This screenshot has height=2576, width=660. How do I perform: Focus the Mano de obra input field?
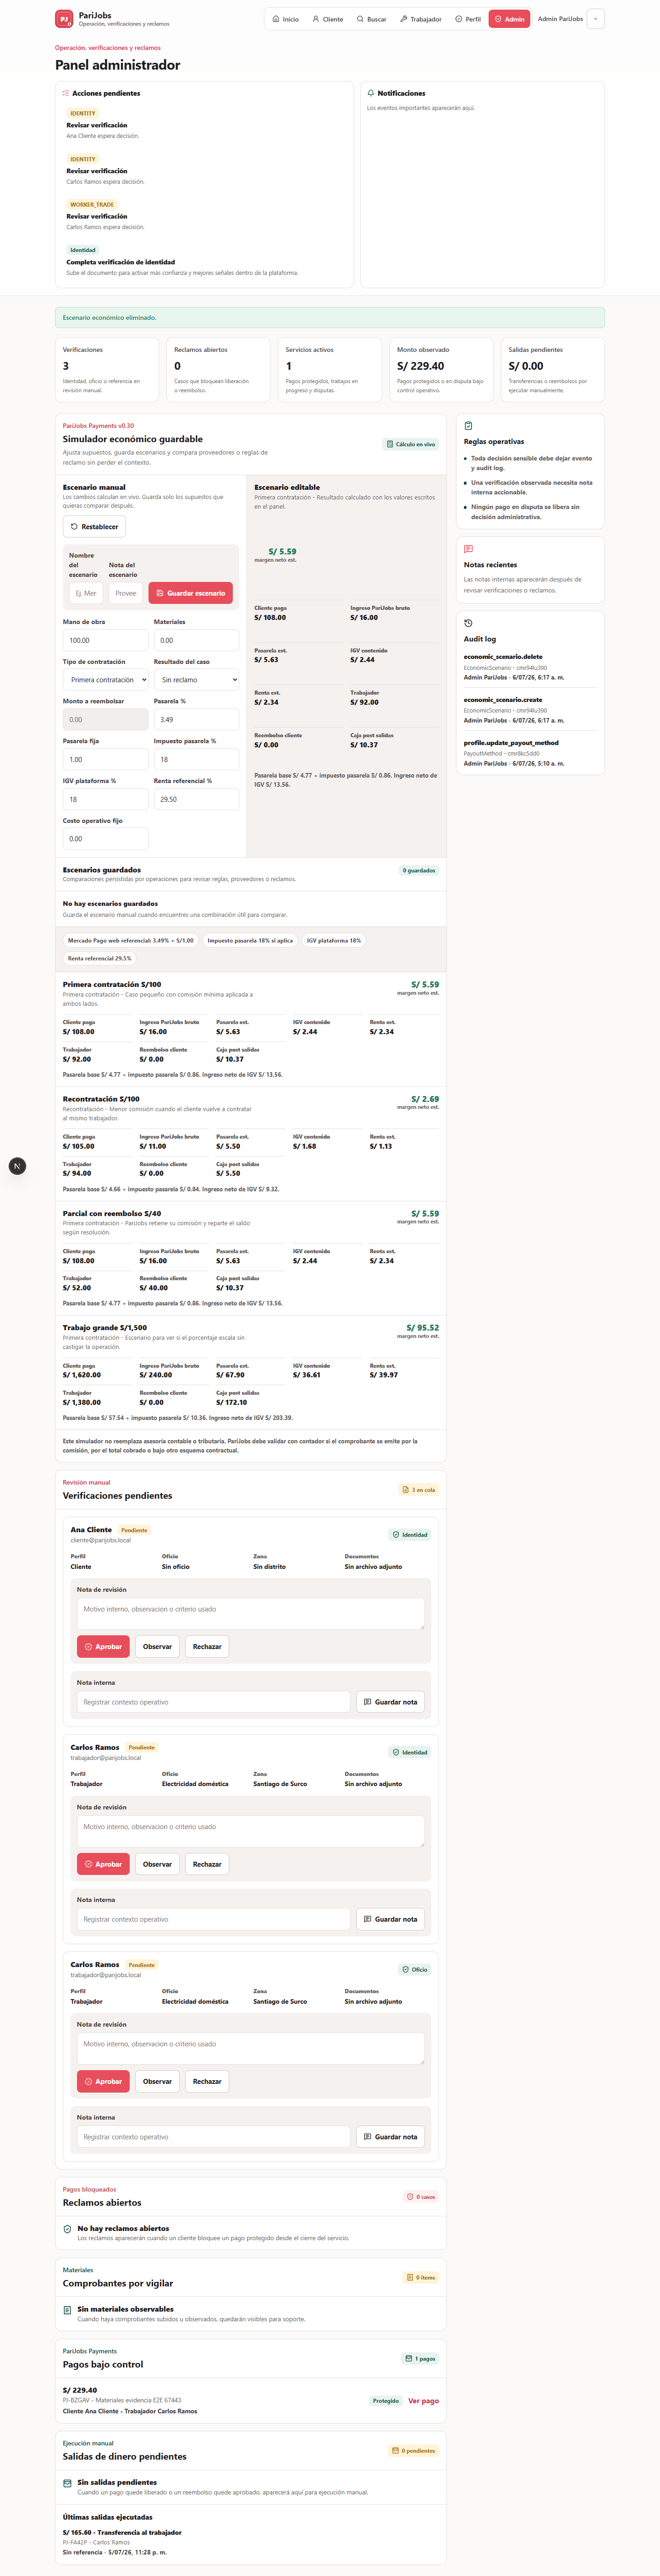pos(106,640)
